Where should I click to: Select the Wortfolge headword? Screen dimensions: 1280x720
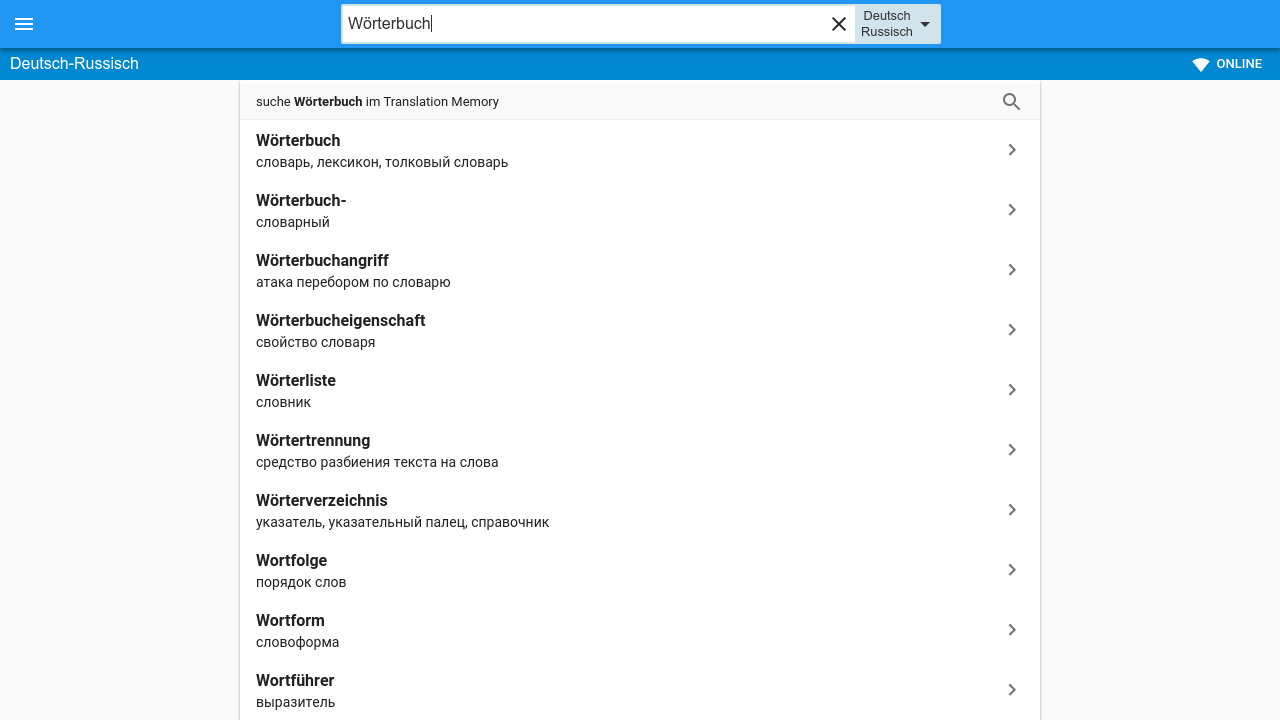[291, 561]
